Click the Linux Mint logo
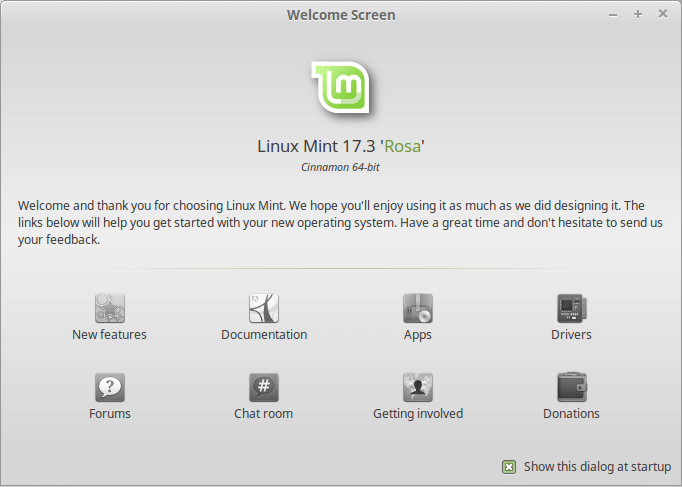The width and height of the screenshot is (682, 487). 341,88
